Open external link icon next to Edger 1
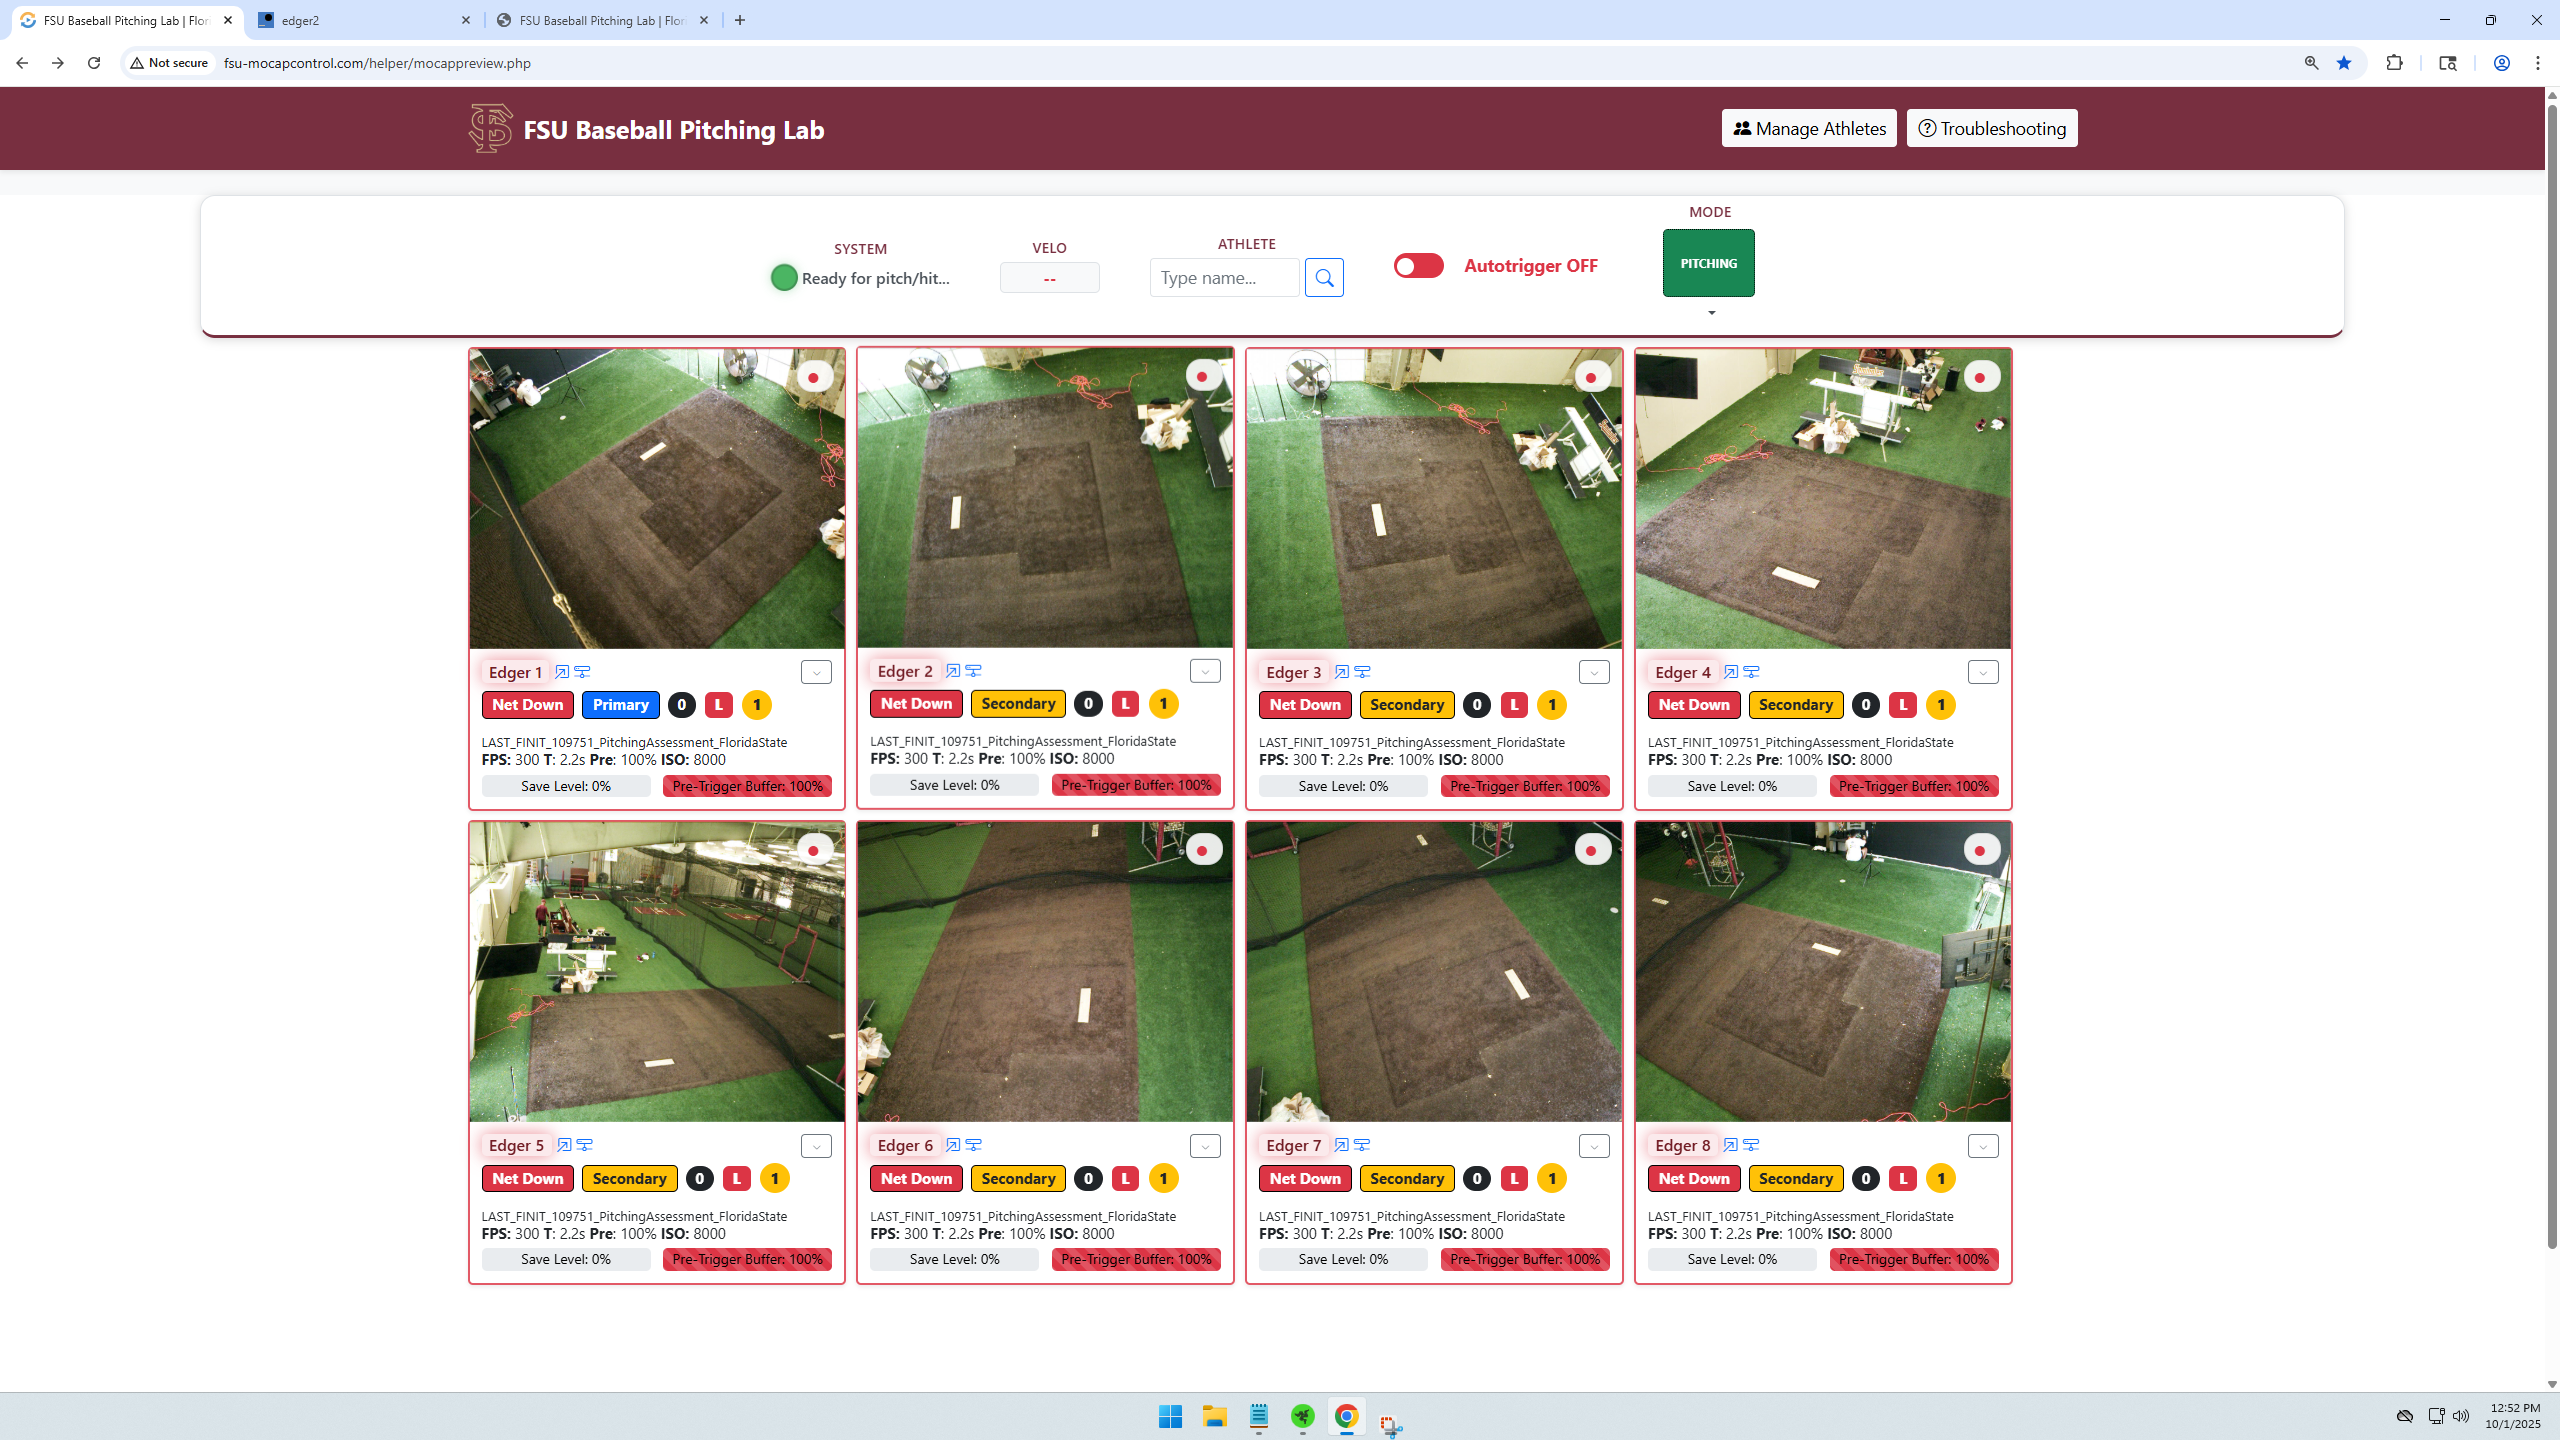The image size is (2560, 1440). coord(561,671)
